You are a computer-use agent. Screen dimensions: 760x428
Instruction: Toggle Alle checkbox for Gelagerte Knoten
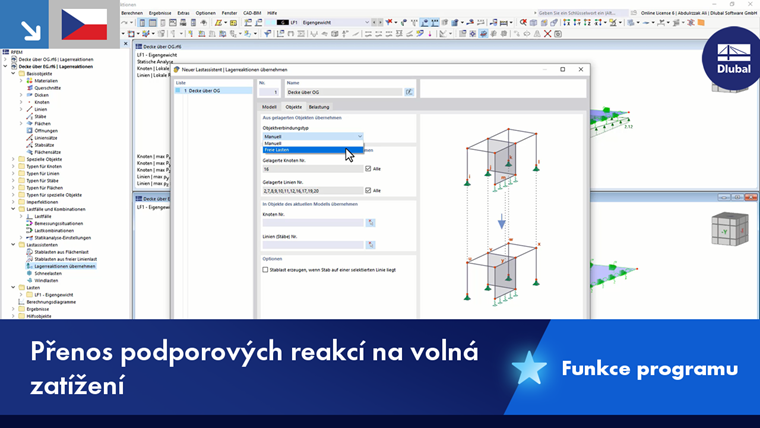coord(368,169)
